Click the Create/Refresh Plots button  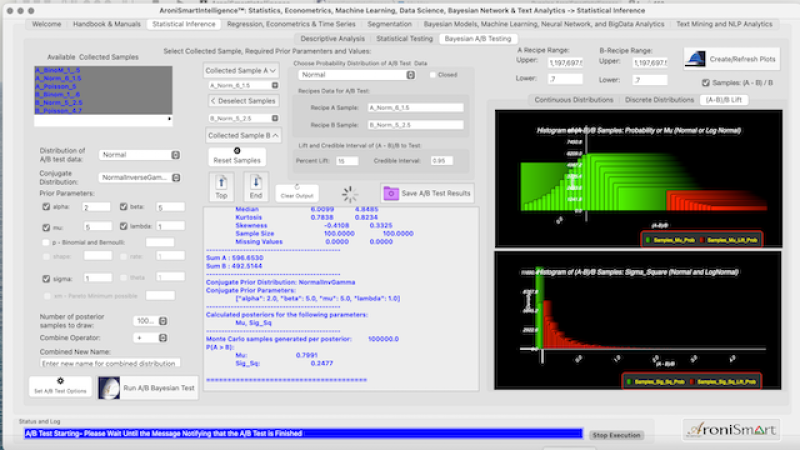[x=731, y=59]
